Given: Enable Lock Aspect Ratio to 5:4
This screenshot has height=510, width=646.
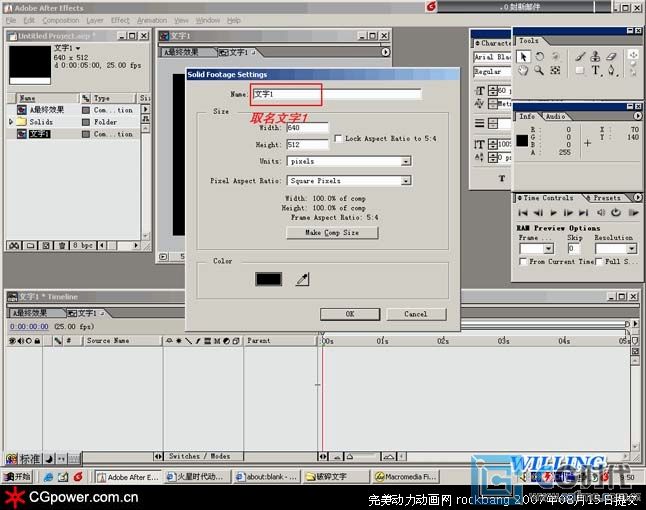Looking at the screenshot, I should pos(338,138).
